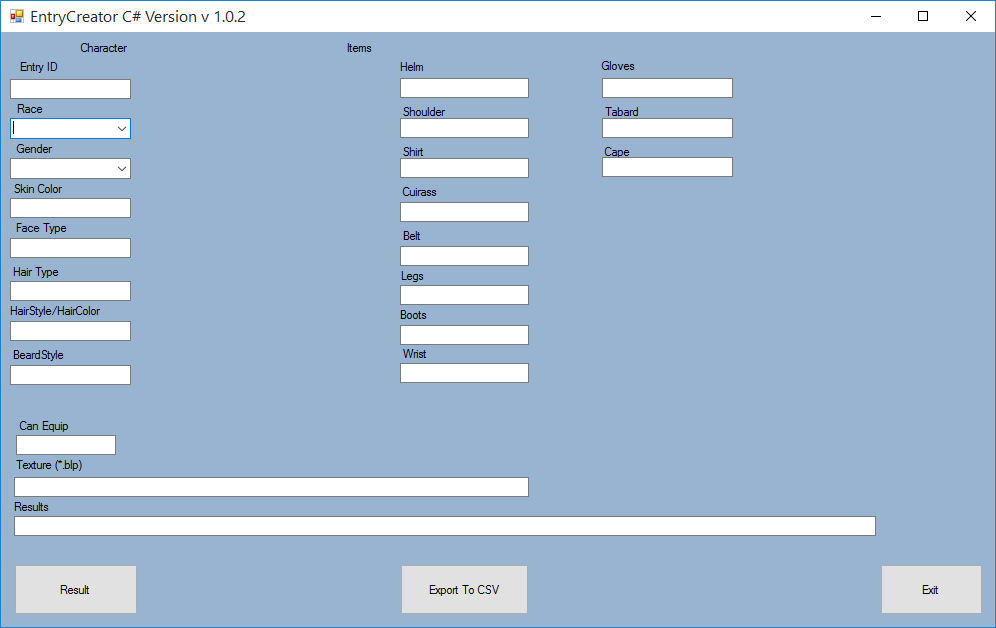Focus the Tabard item field
The height and width of the screenshot is (628, 996).
(x=667, y=128)
